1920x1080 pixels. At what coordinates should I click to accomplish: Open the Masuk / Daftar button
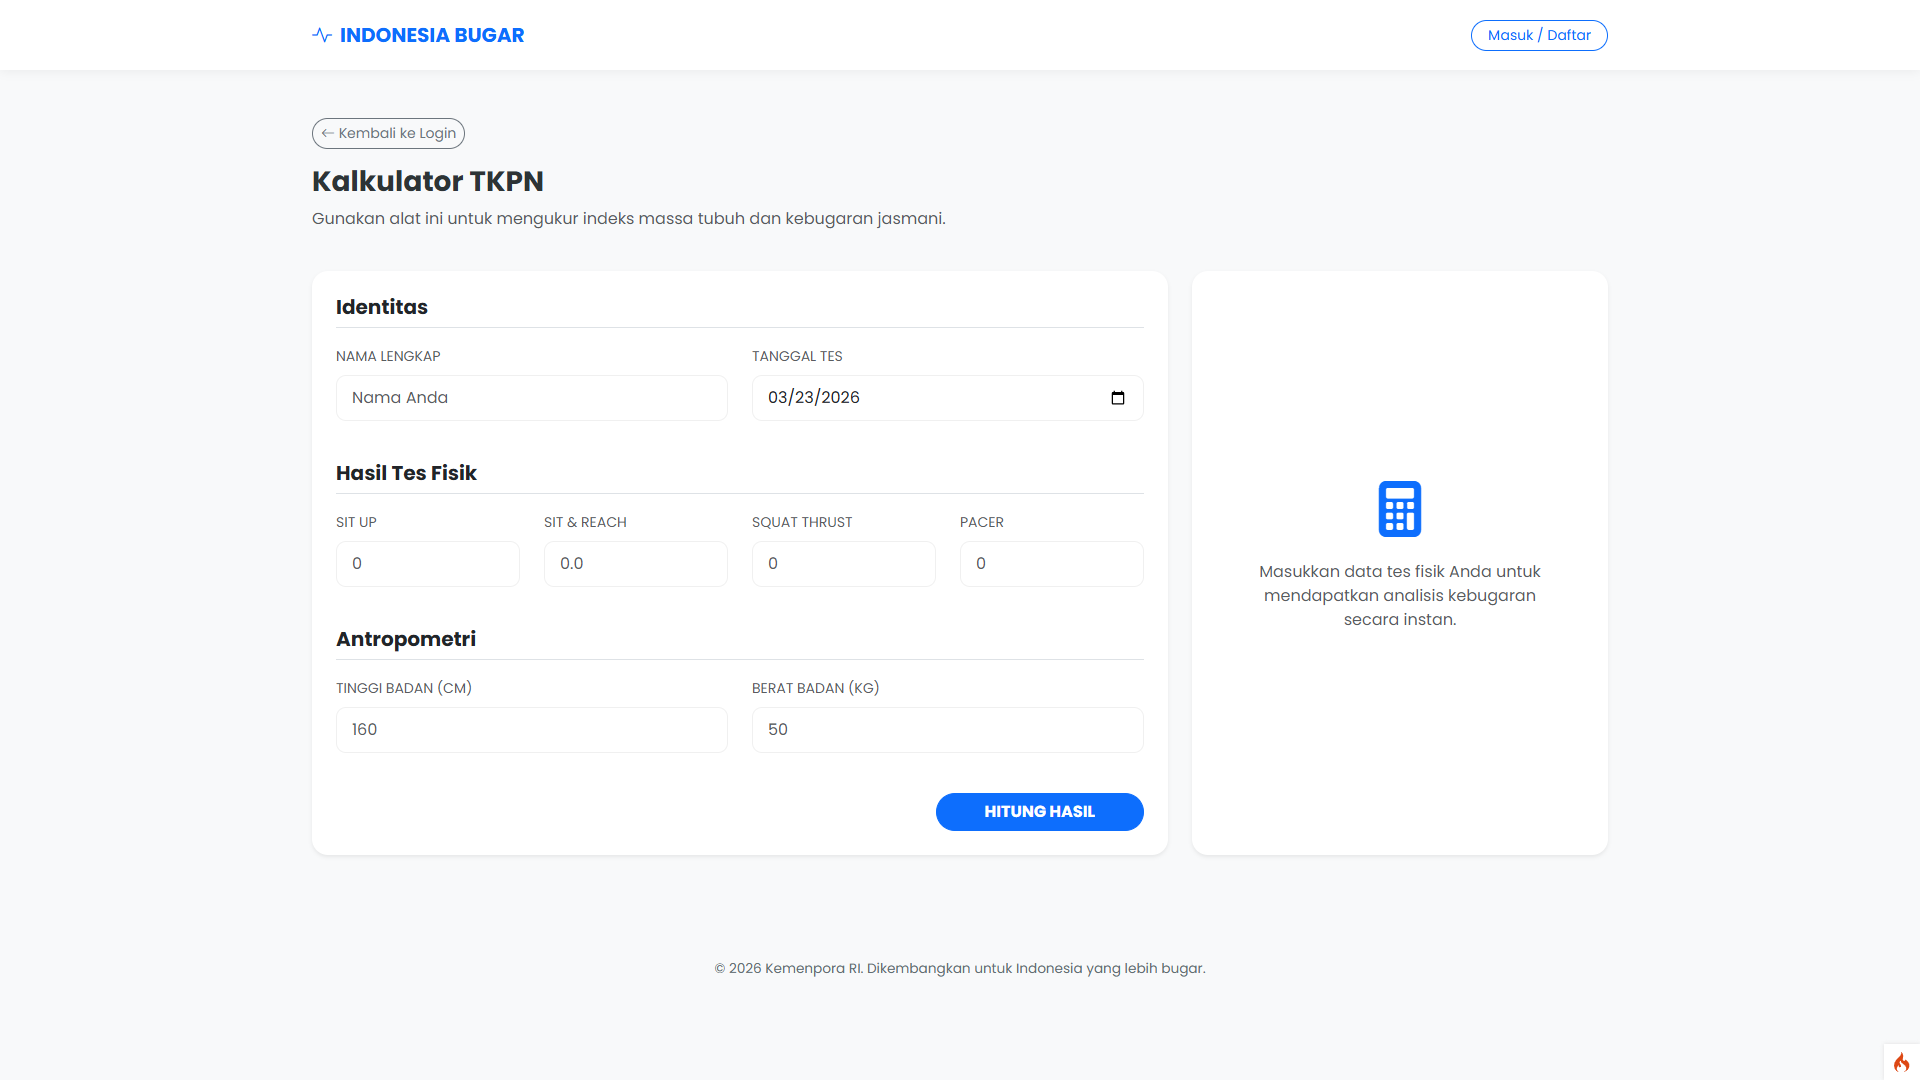[1538, 35]
